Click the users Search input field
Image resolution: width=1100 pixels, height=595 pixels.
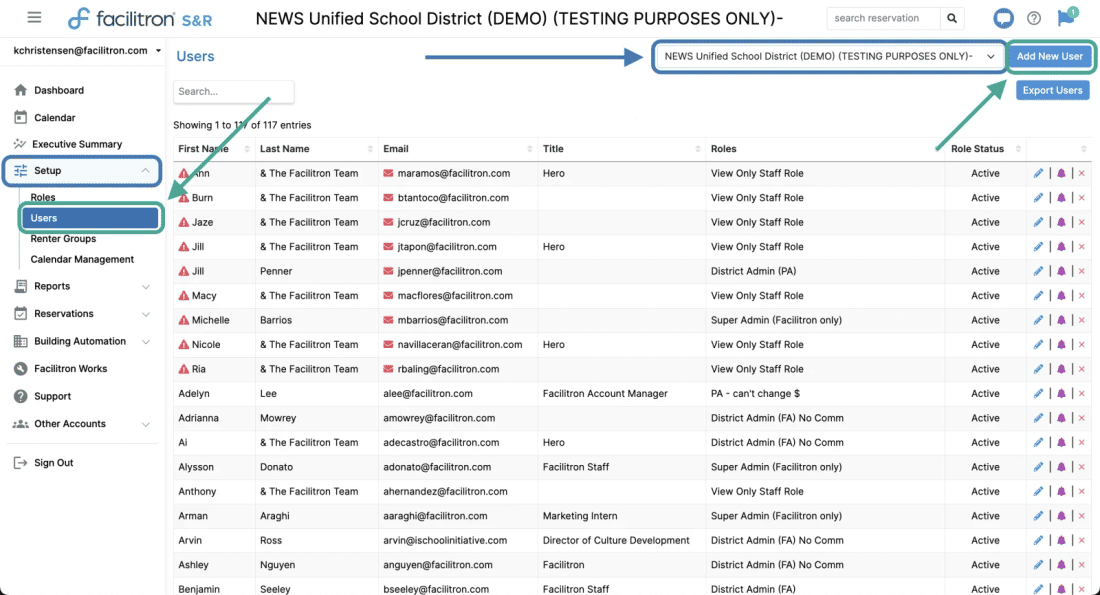pyautogui.click(x=234, y=91)
